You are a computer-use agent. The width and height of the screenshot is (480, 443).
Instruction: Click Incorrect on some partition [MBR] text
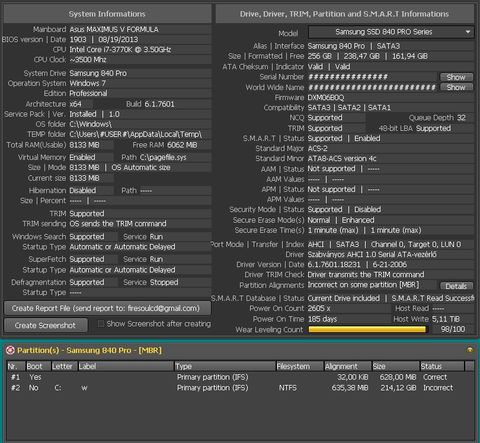click(363, 285)
